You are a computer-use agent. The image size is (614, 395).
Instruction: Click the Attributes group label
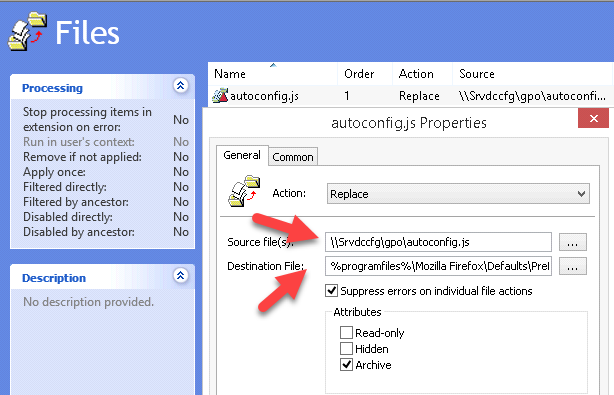tap(357, 312)
